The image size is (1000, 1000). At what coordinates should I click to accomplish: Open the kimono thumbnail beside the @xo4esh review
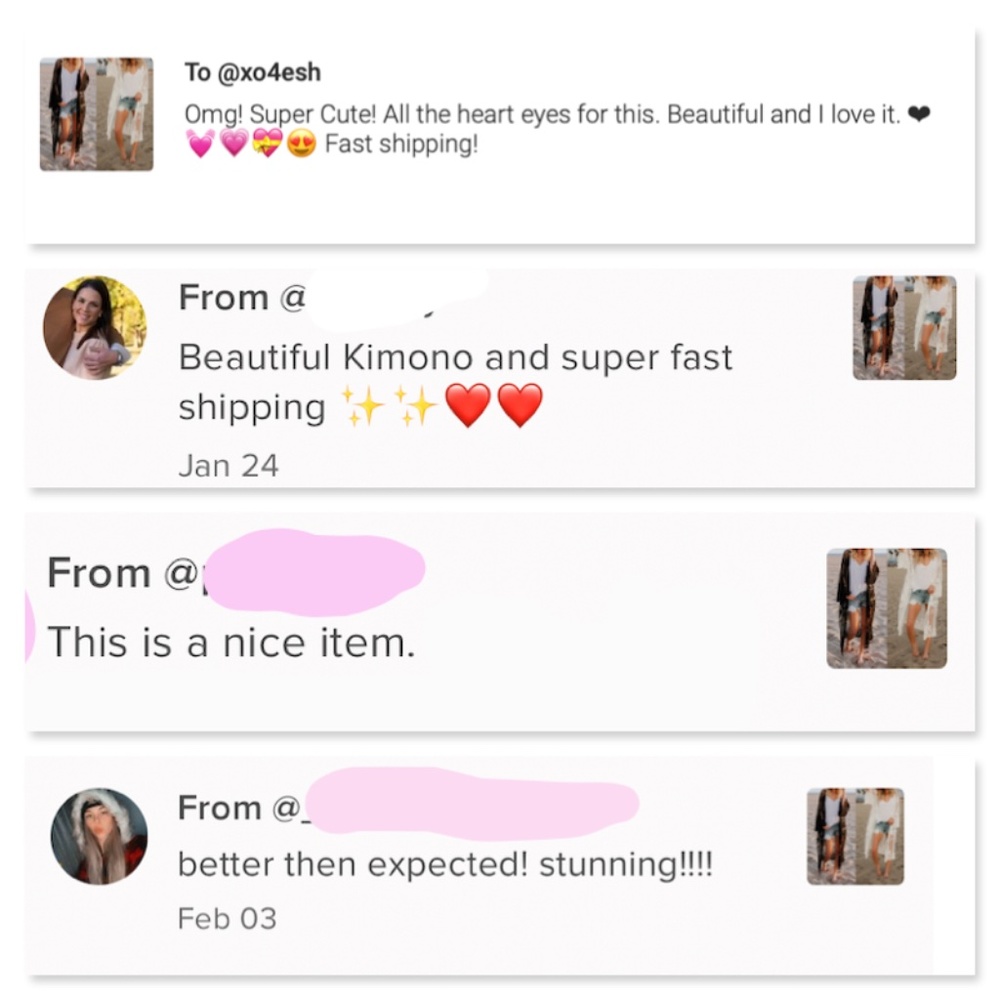[x=96, y=114]
